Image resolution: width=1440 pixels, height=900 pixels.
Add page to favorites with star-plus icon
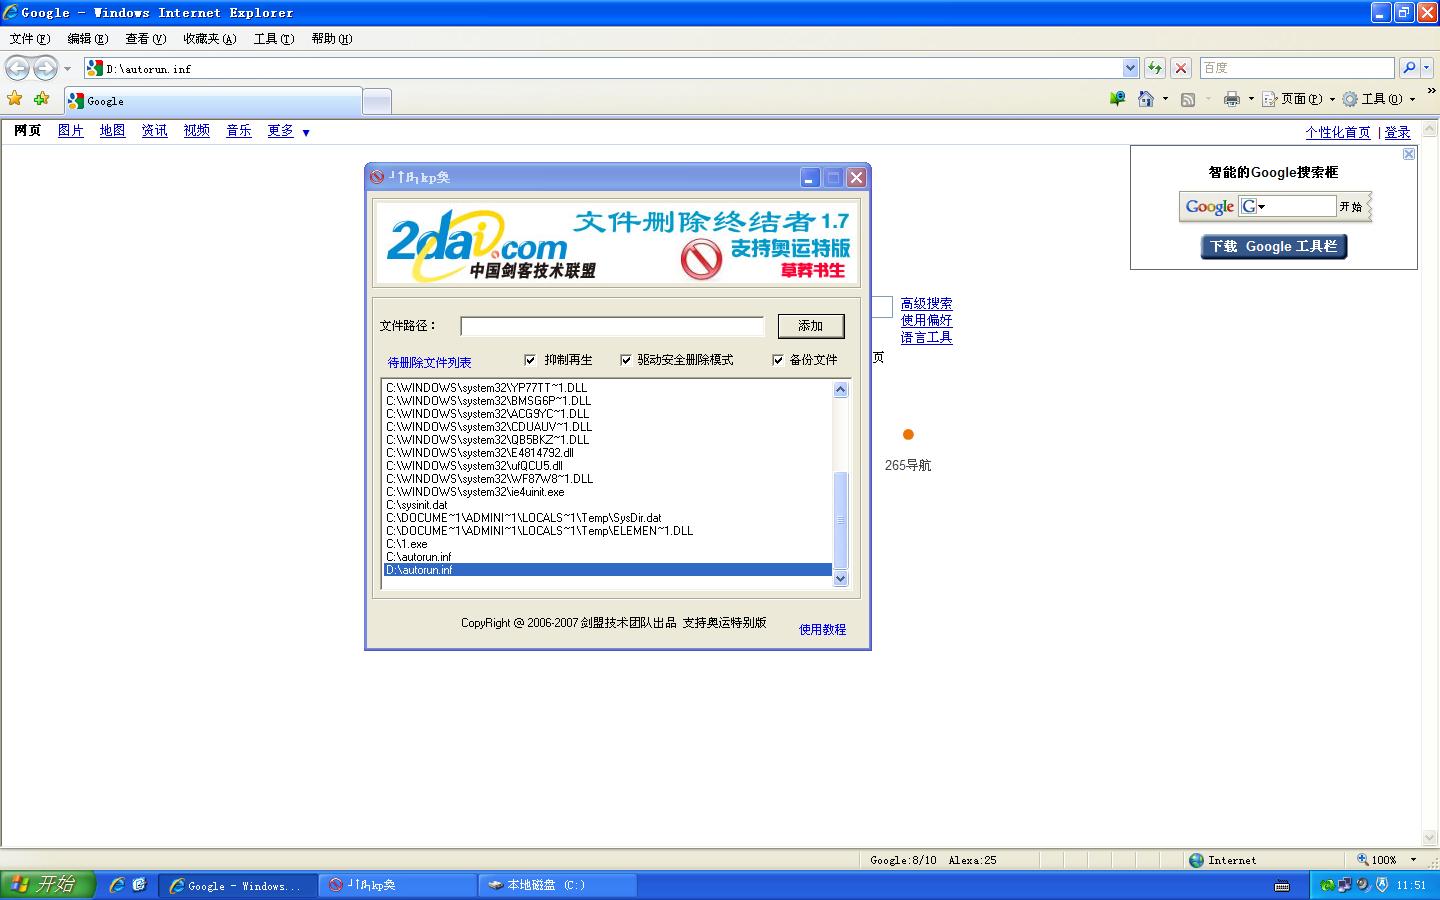(x=41, y=99)
